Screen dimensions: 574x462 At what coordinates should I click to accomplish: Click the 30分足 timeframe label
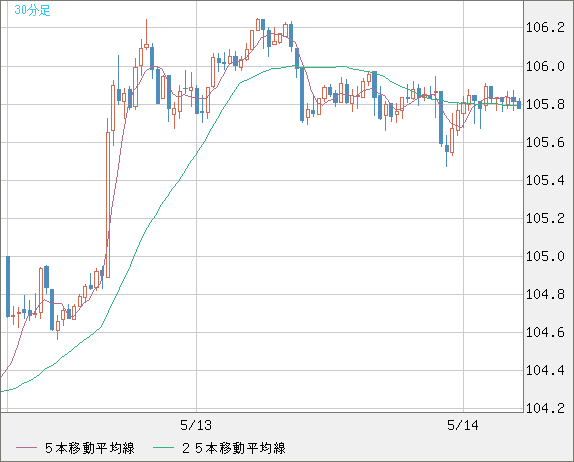pos(32,10)
